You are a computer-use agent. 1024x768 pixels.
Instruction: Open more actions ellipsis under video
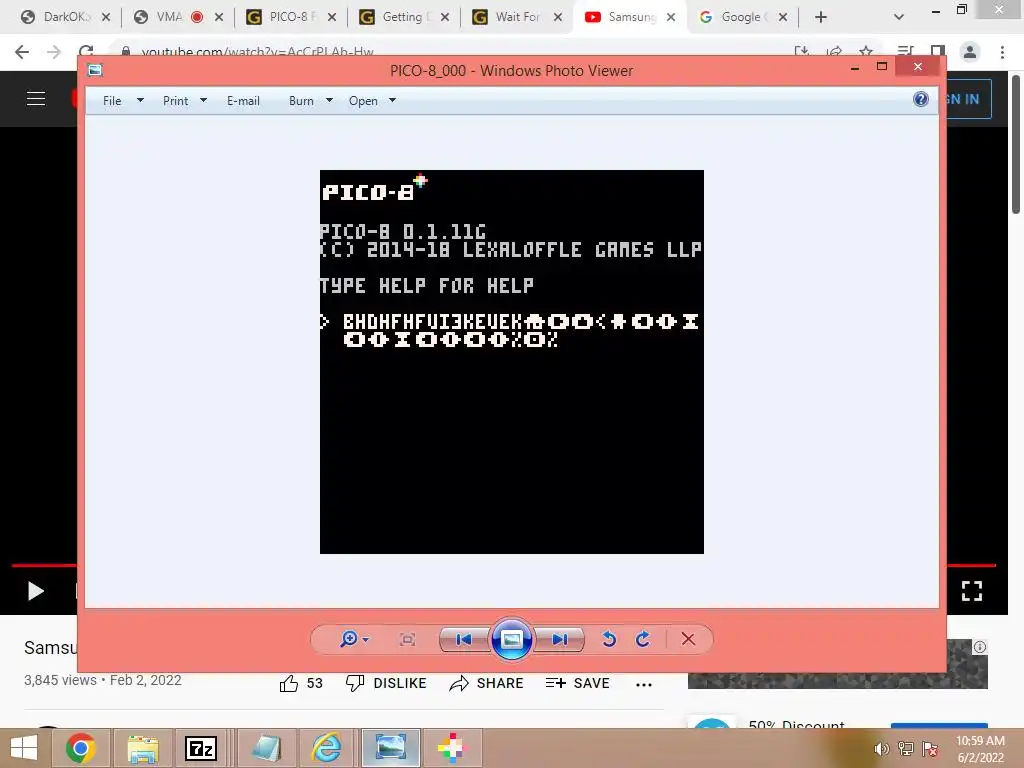pyautogui.click(x=644, y=684)
